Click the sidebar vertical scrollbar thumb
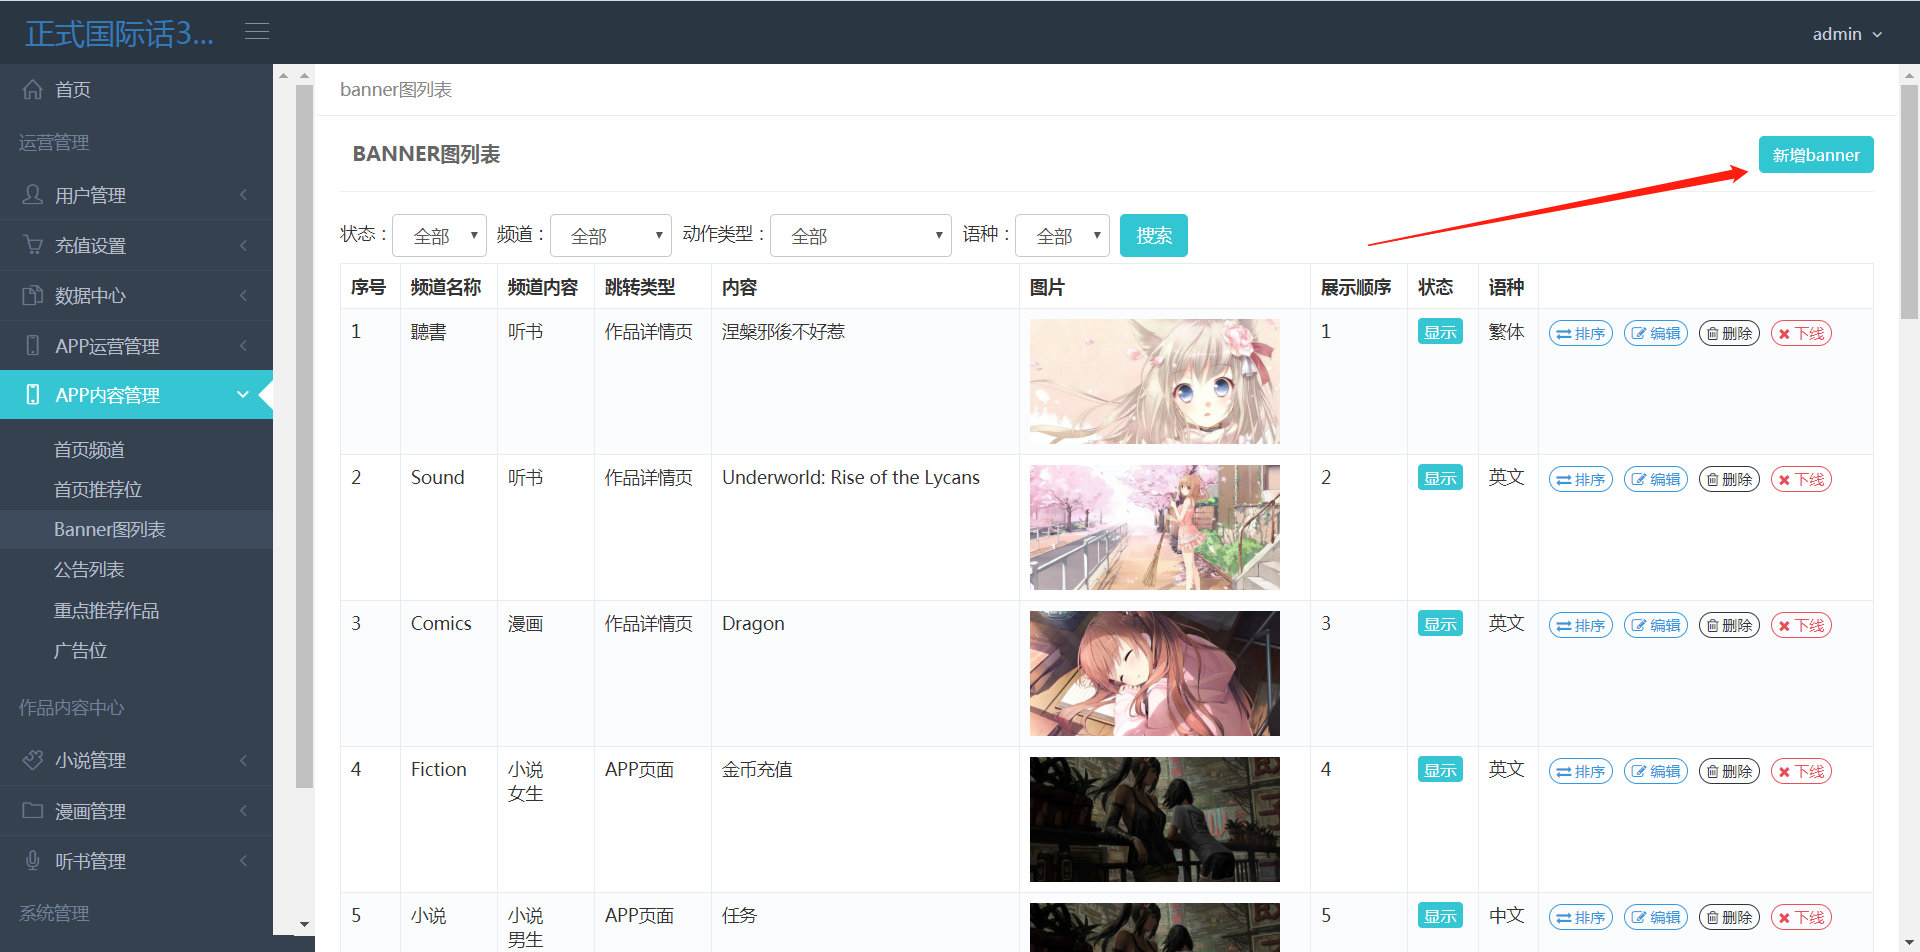The image size is (1920, 952). 304,437
